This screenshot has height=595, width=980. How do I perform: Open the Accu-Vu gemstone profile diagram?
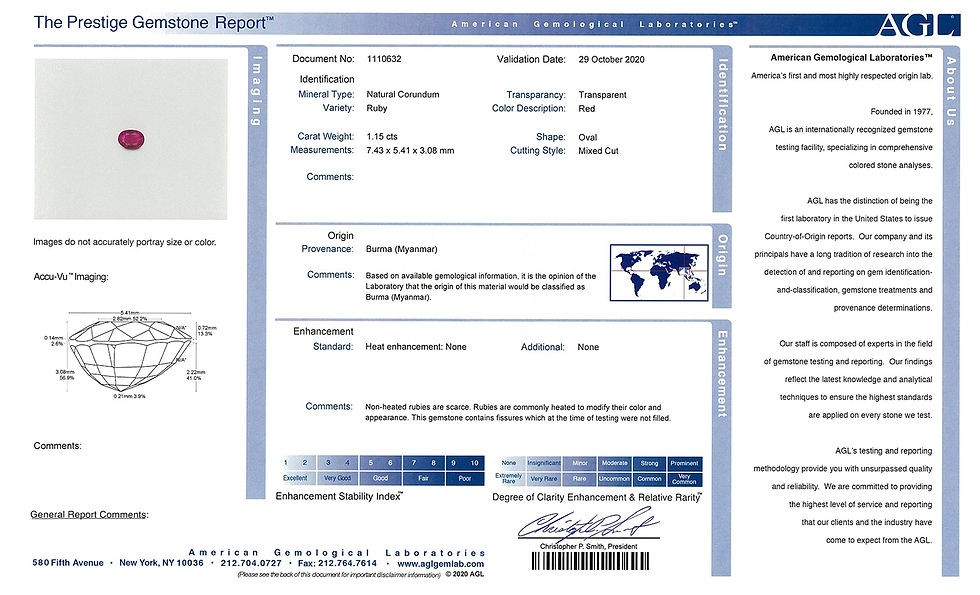click(130, 353)
